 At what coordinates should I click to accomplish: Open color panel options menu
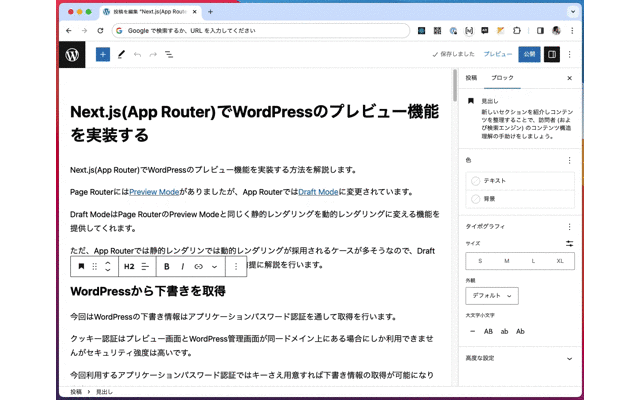point(569,160)
